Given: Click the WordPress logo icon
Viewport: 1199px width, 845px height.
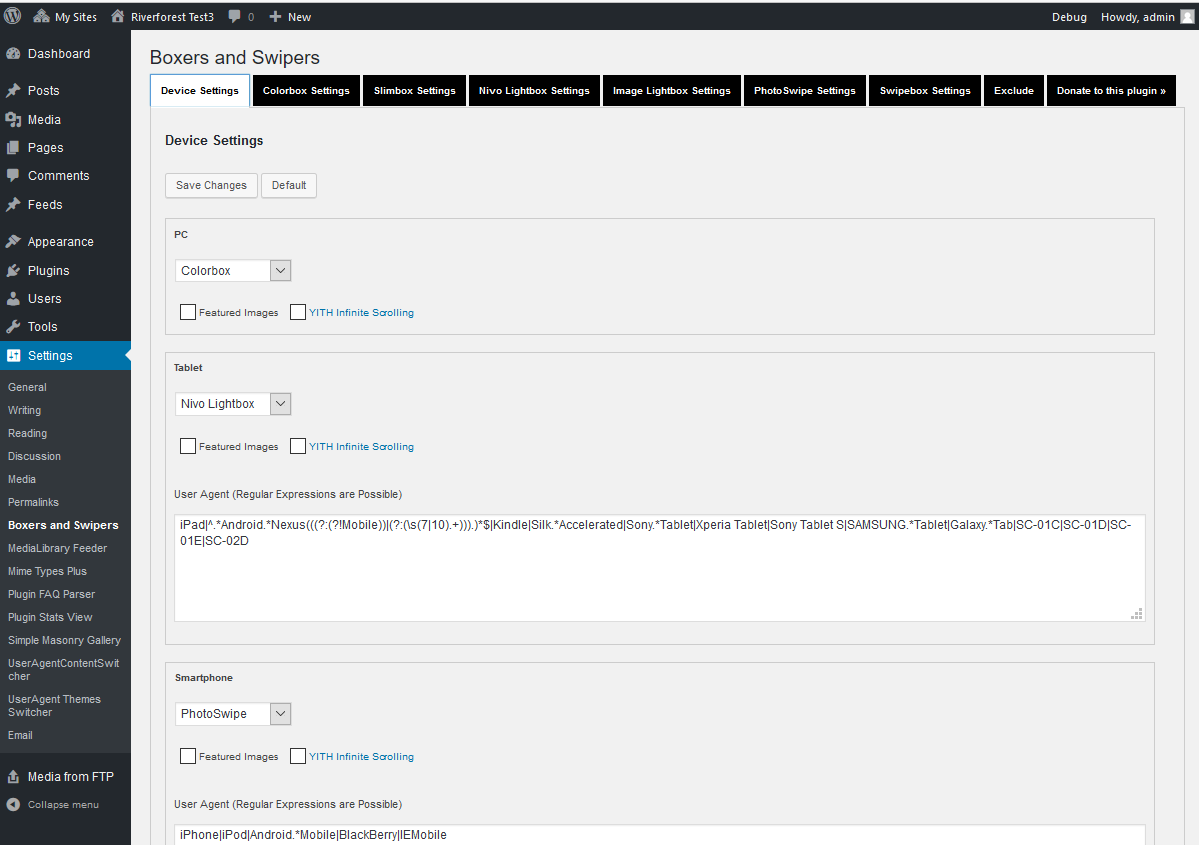Looking at the screenshot, I should (12, 16).
